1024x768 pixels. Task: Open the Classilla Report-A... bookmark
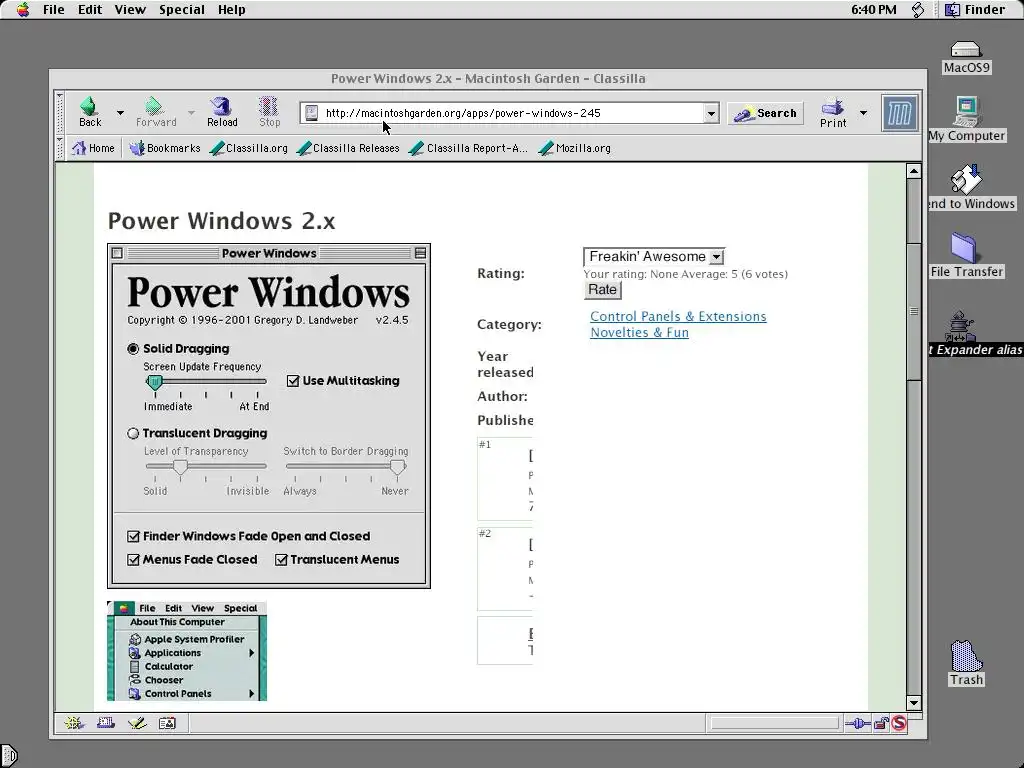(x=468, y=148)
